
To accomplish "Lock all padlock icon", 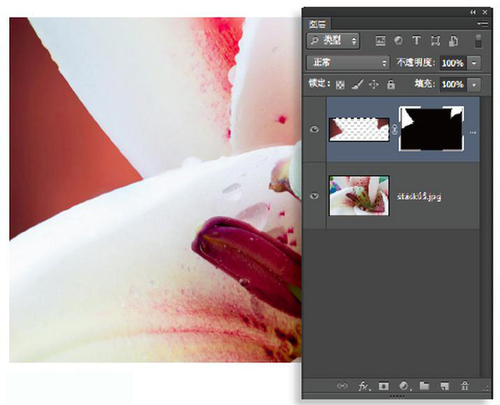I will coord(391,84).
